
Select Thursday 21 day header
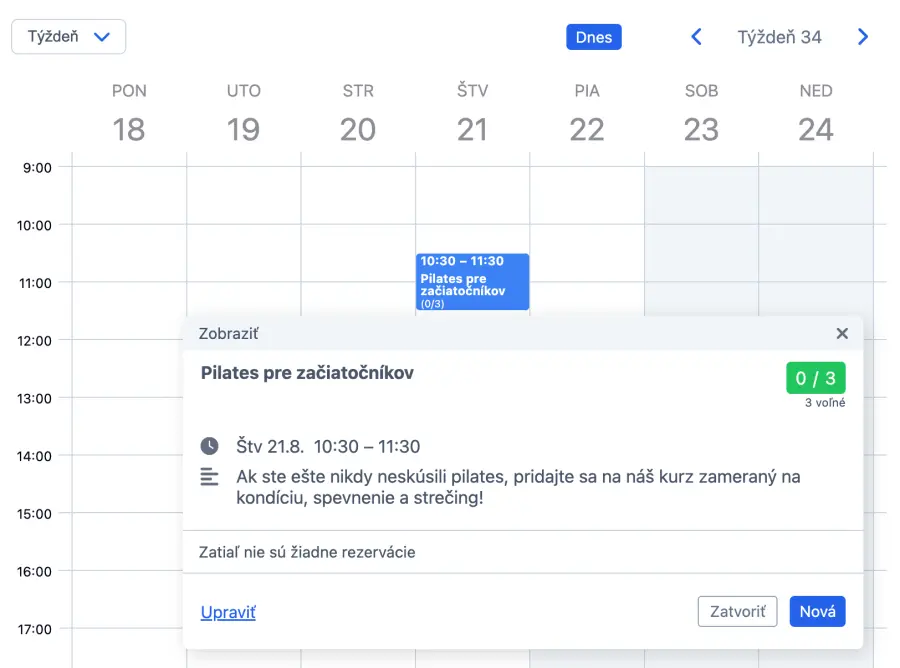pyautogui.click(x=472, y=113)
